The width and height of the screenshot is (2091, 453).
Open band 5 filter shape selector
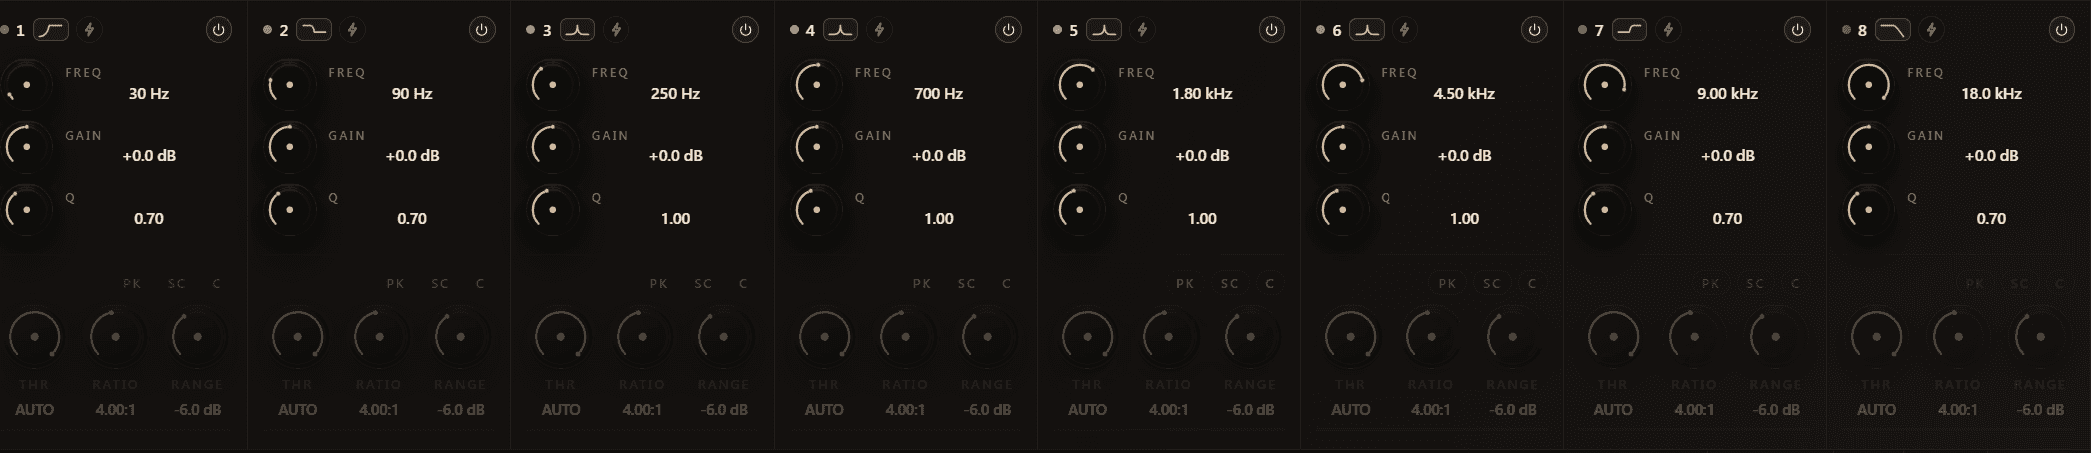click(x=1103, y=30)
